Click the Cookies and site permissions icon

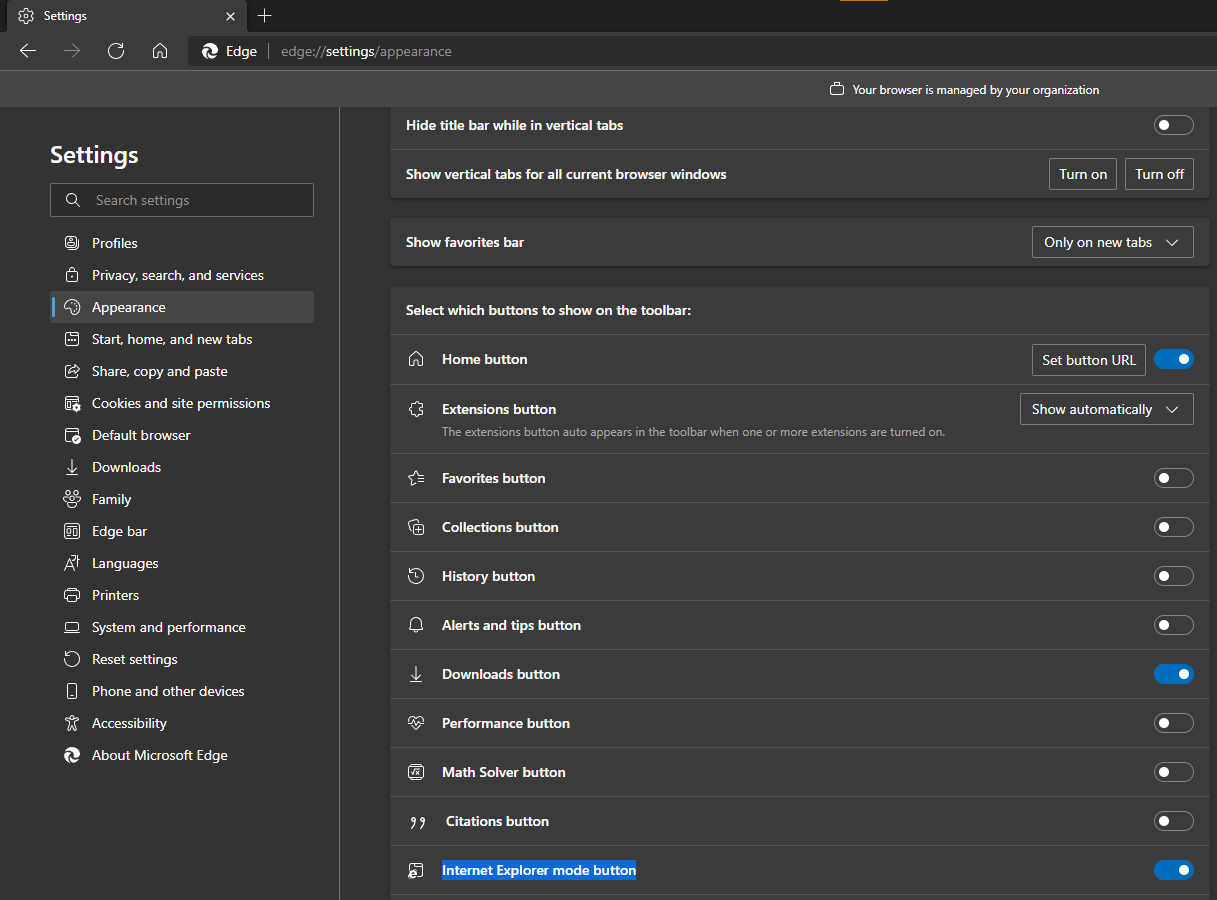pos(72,403)
